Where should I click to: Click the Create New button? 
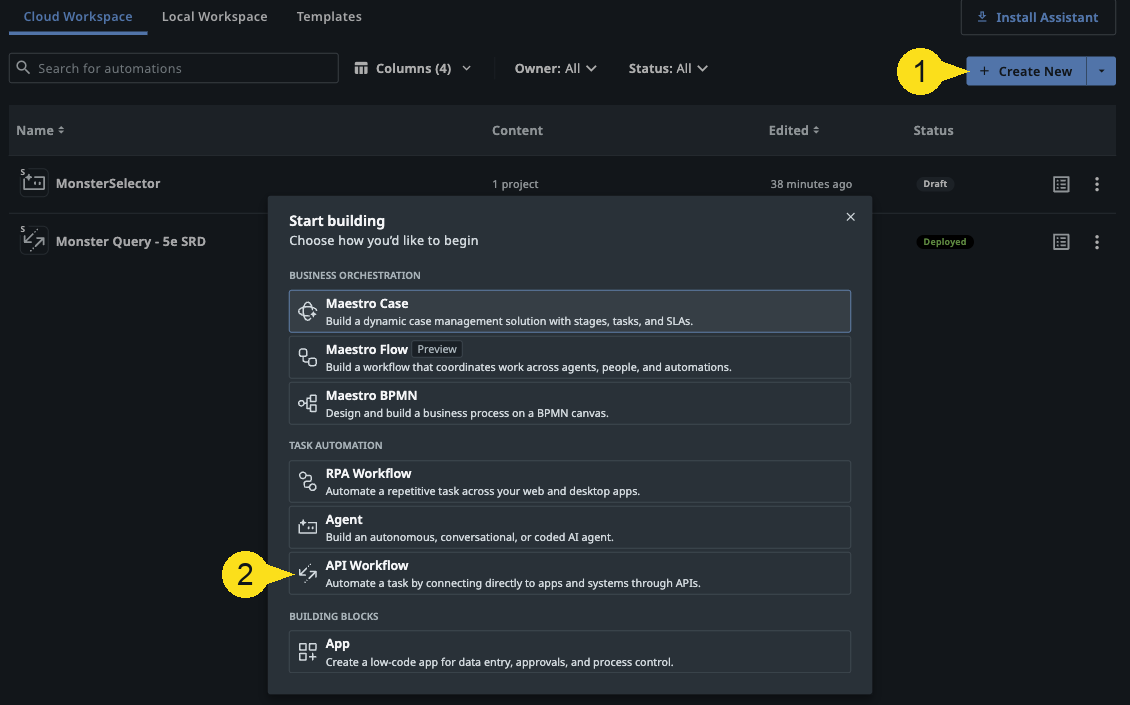click(1026, 71)
